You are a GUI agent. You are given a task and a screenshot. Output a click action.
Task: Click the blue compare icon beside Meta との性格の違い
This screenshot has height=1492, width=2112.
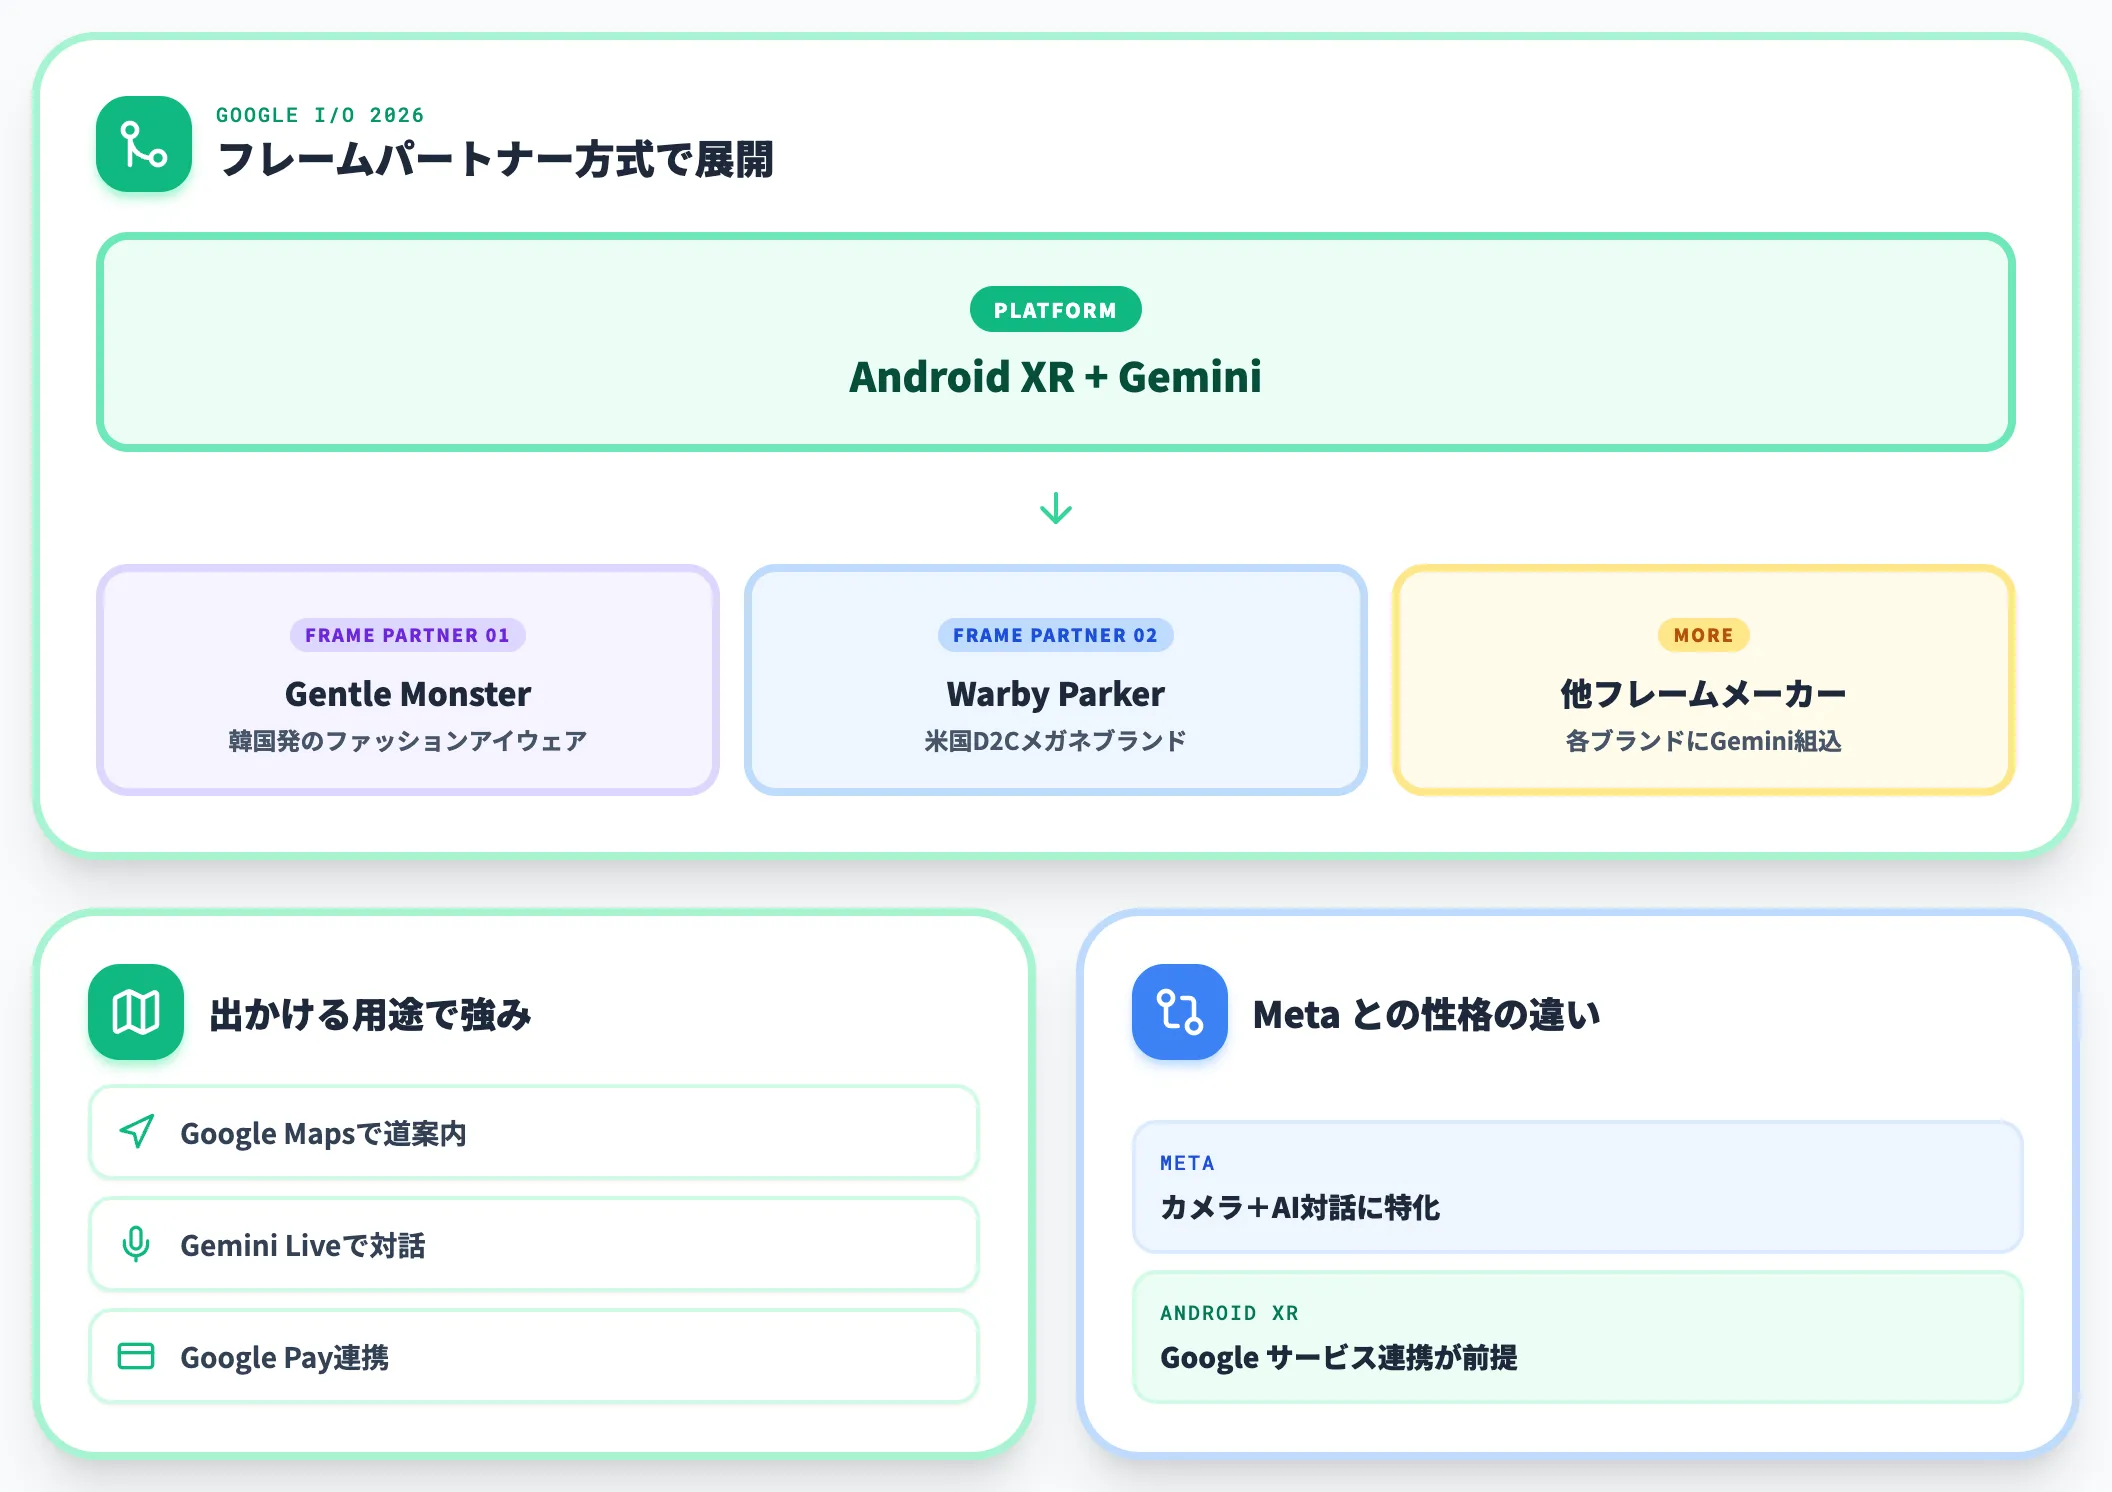(x=1180, y=1012)
